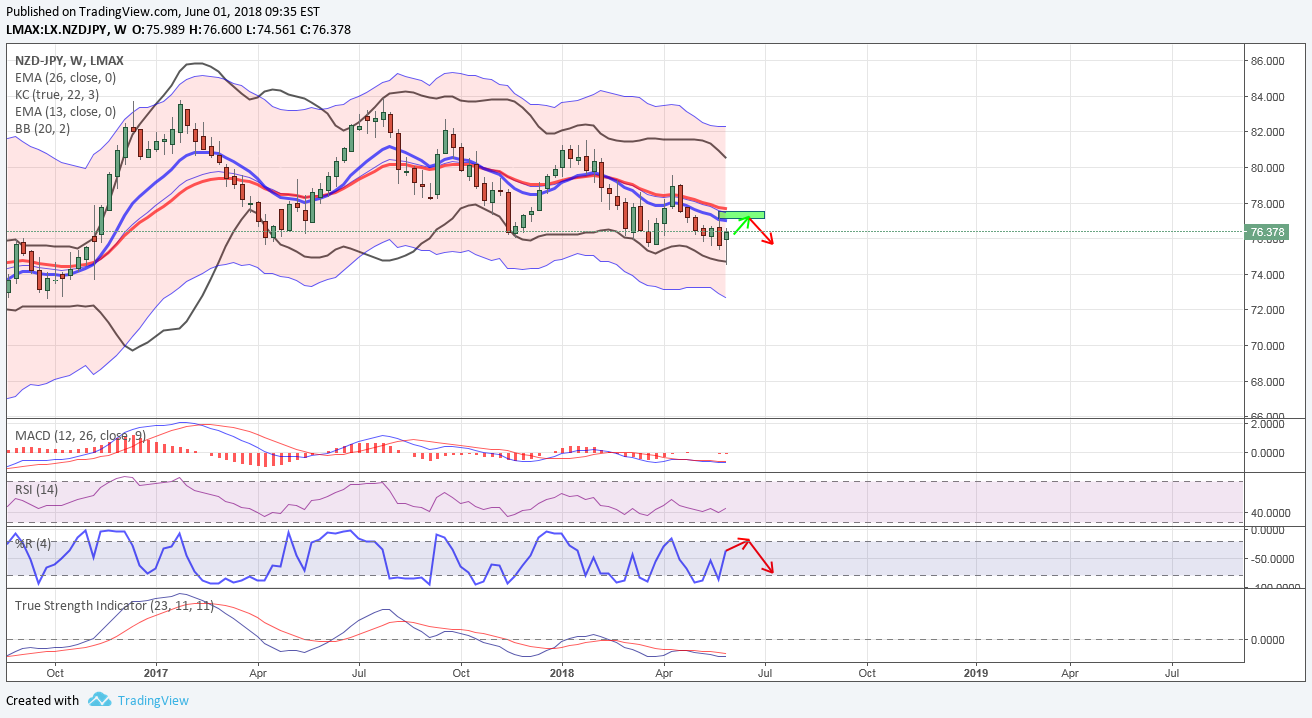Click the EMA (13, close, 0) legend label
Screen dimensions: 1312x718
[65, 112]
